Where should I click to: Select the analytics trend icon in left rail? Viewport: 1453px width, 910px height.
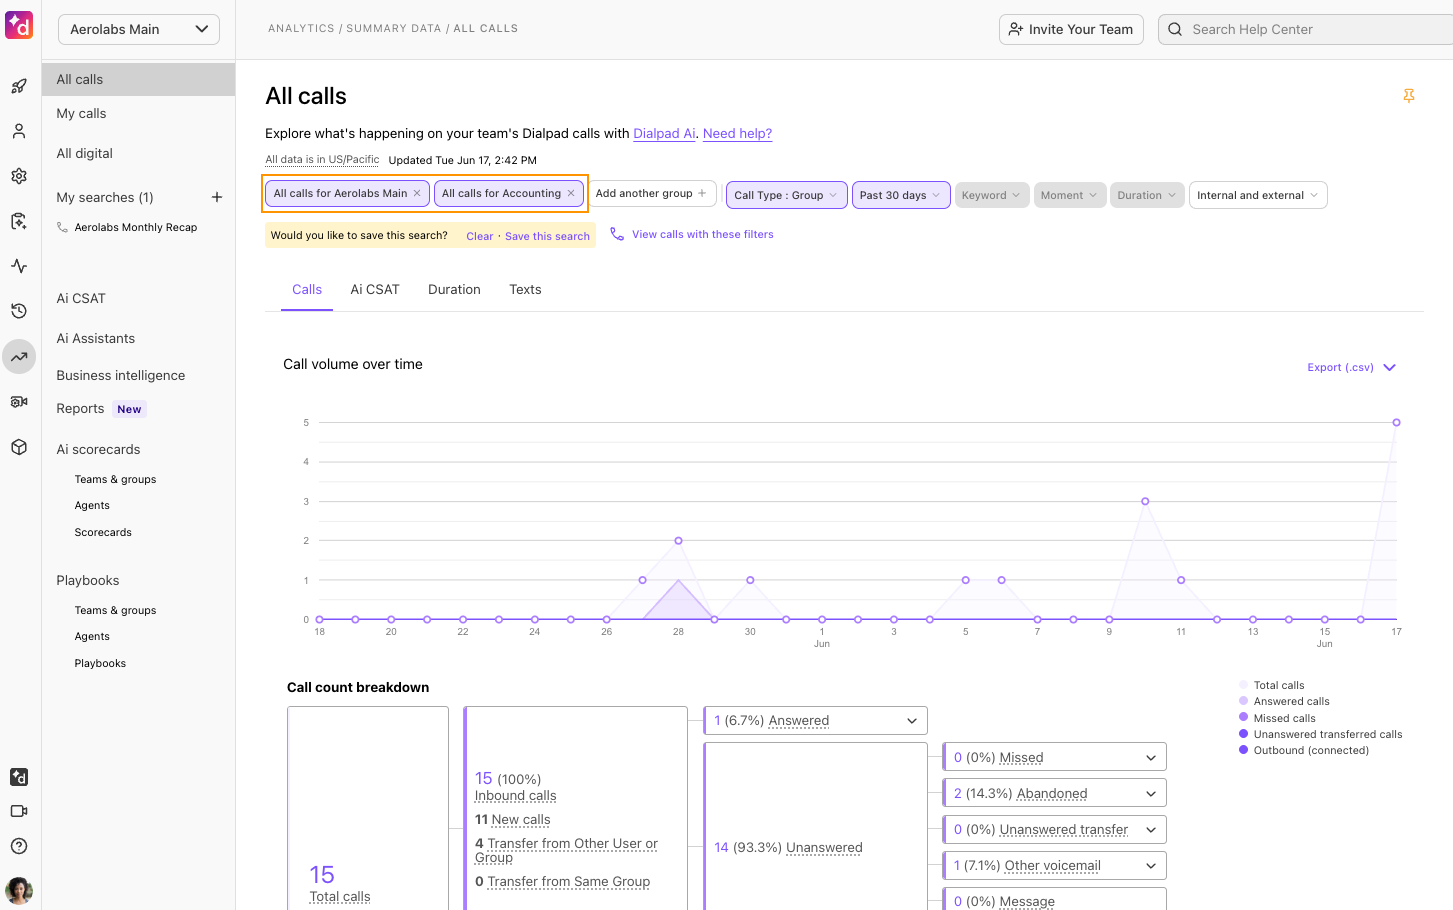click(19, 357)
